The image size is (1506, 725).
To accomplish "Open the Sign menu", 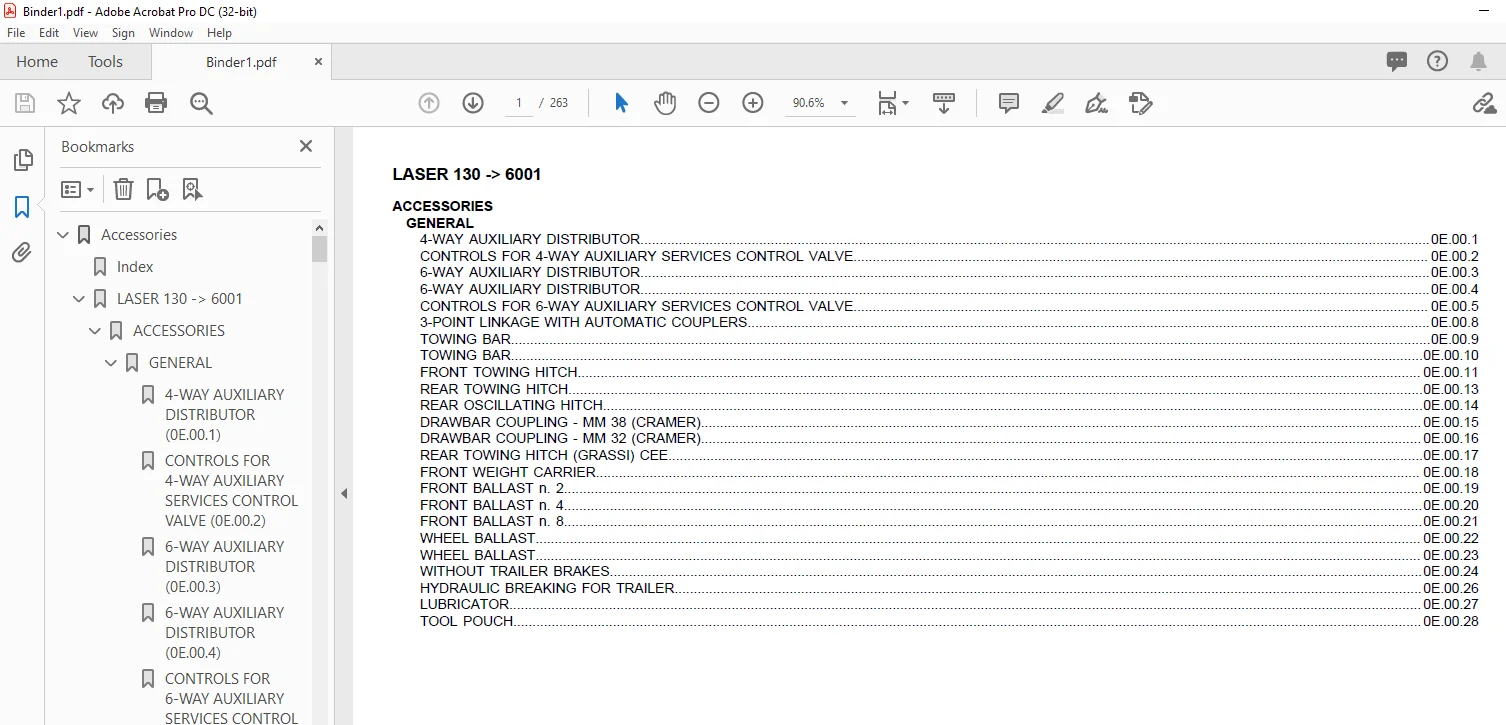I will click(123, 33).
